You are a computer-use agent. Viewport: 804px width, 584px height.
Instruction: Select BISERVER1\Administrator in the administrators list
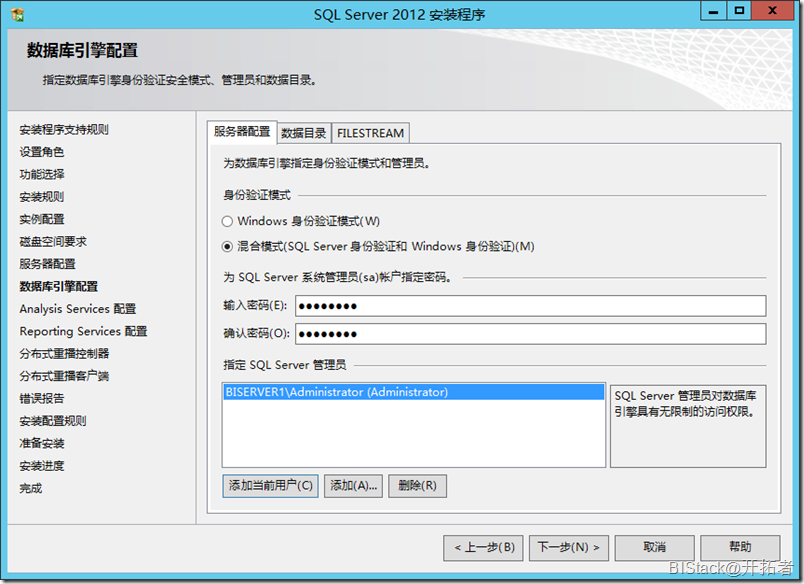(x=414, y=392)
